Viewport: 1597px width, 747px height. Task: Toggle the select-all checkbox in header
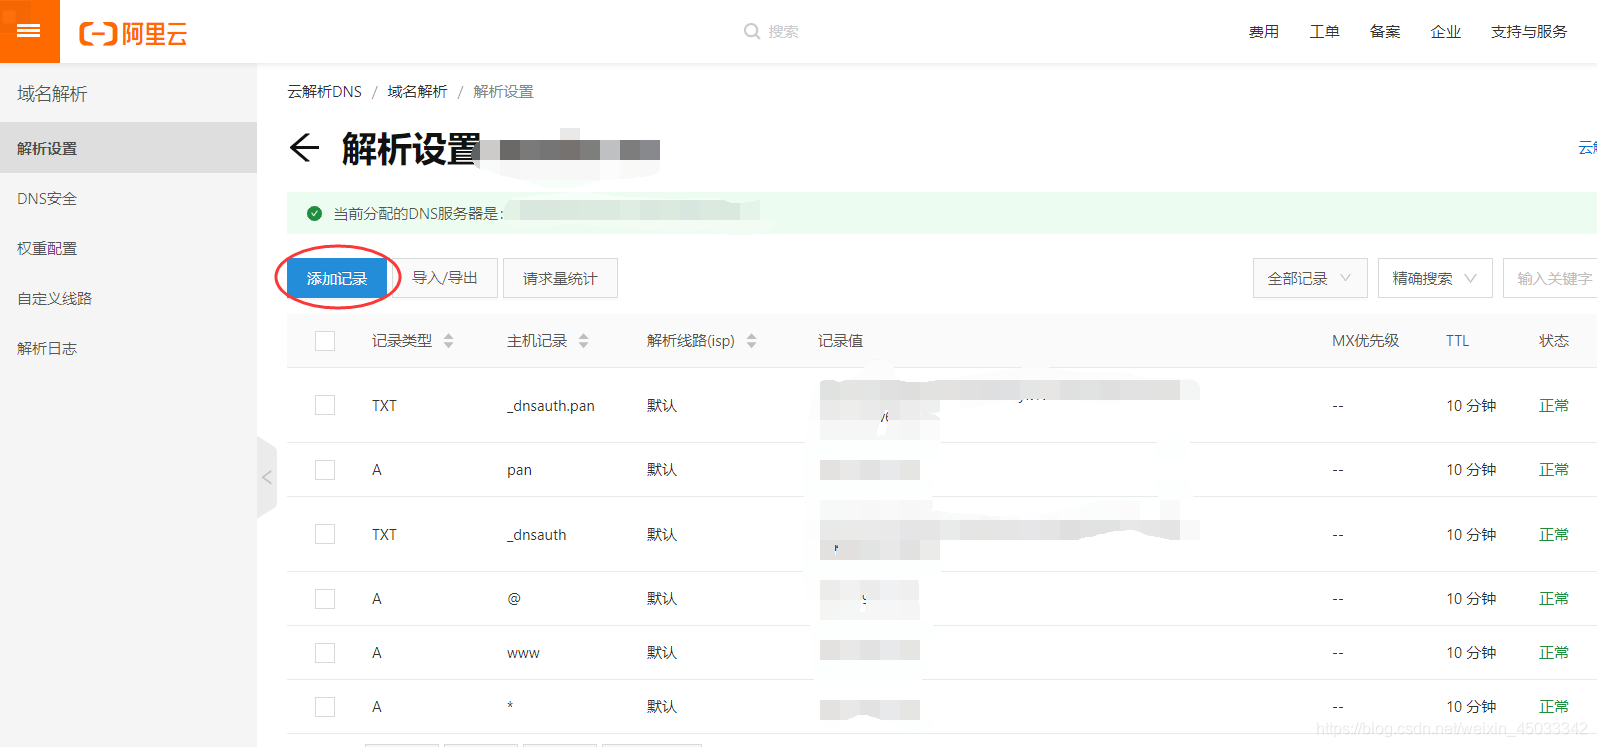pyautogui.click(x=325, y=341)
